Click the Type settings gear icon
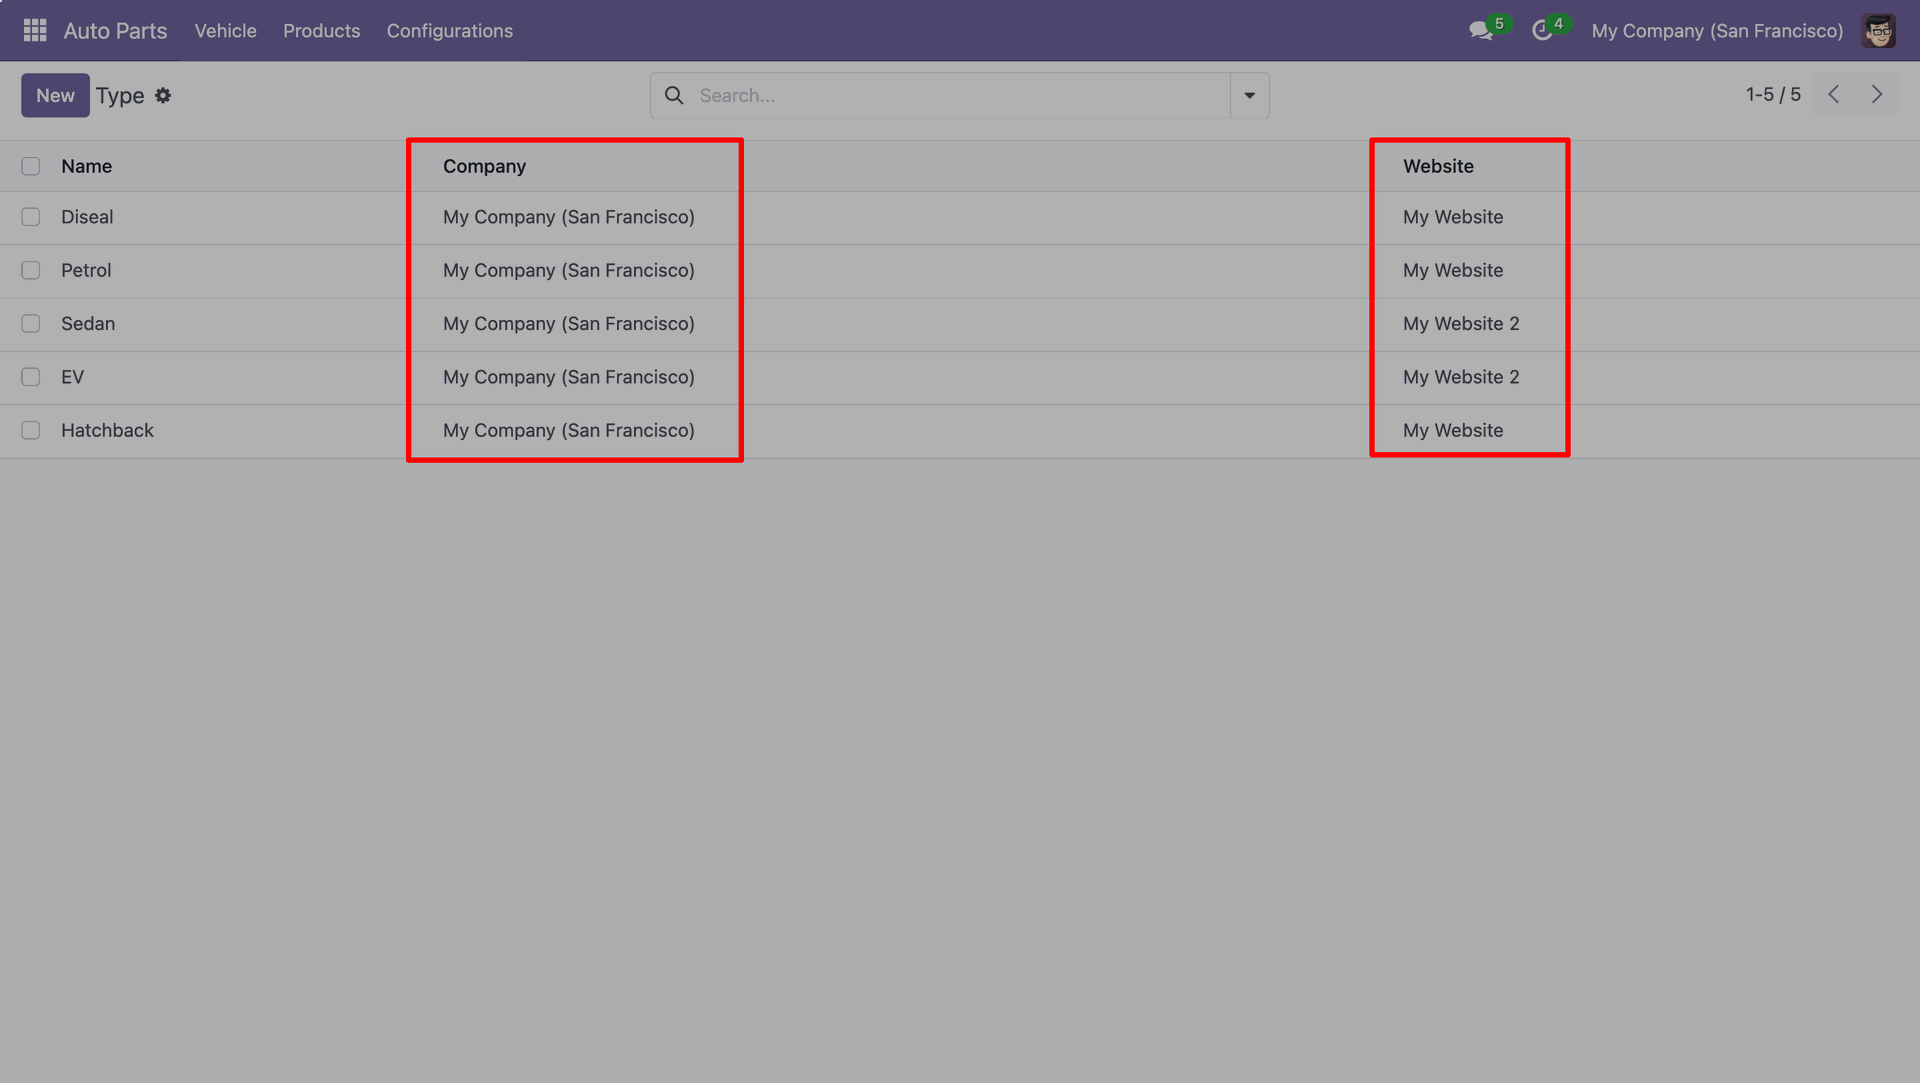1920x1083 pixels. (x=163, y=96)
